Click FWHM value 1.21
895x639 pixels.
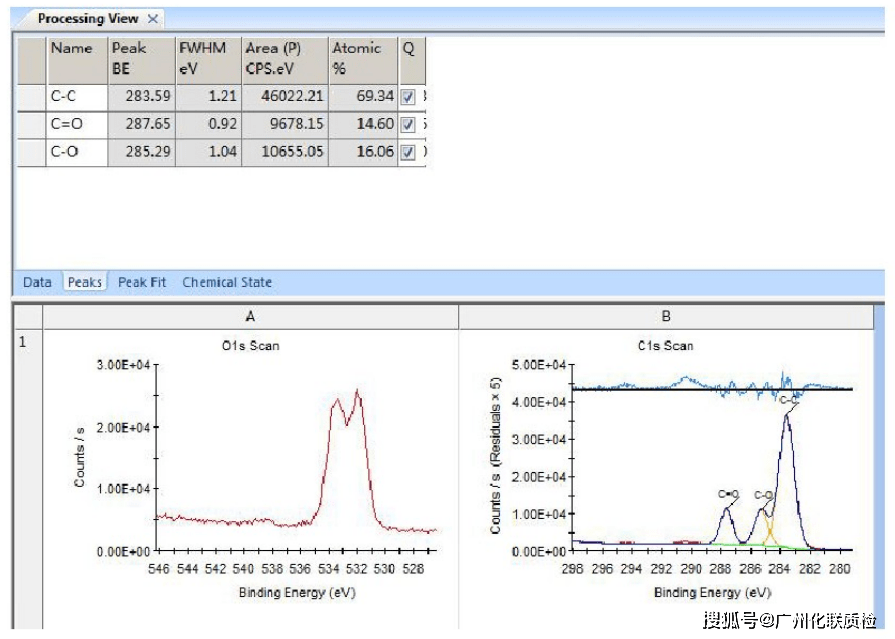click(208, 97)
